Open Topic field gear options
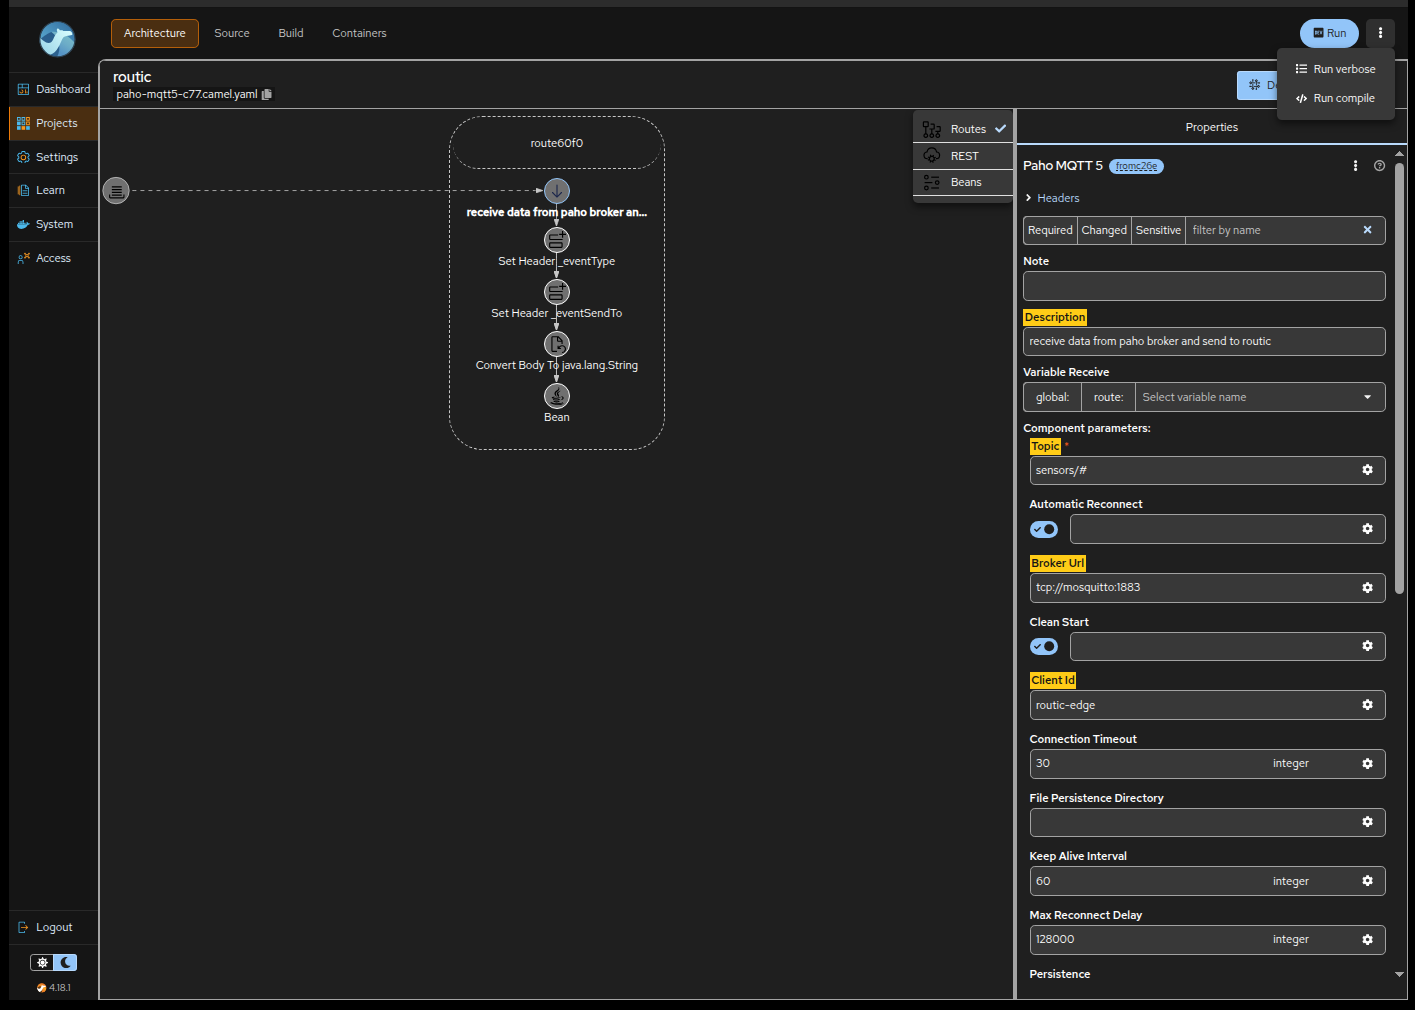The height and width of the screenshot is (1010, 1415). pyautogui.click(x=1367, y=470)
